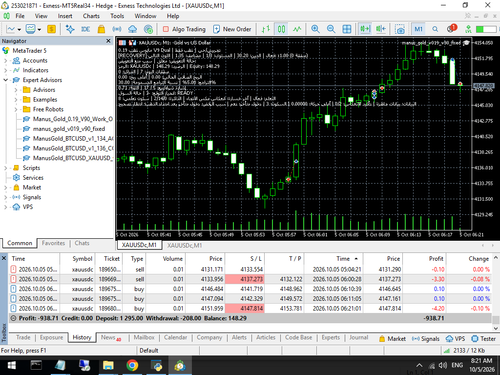
Task: Open notifications icon with red badge
Action: pyautogui.click(x=452, y=29)
